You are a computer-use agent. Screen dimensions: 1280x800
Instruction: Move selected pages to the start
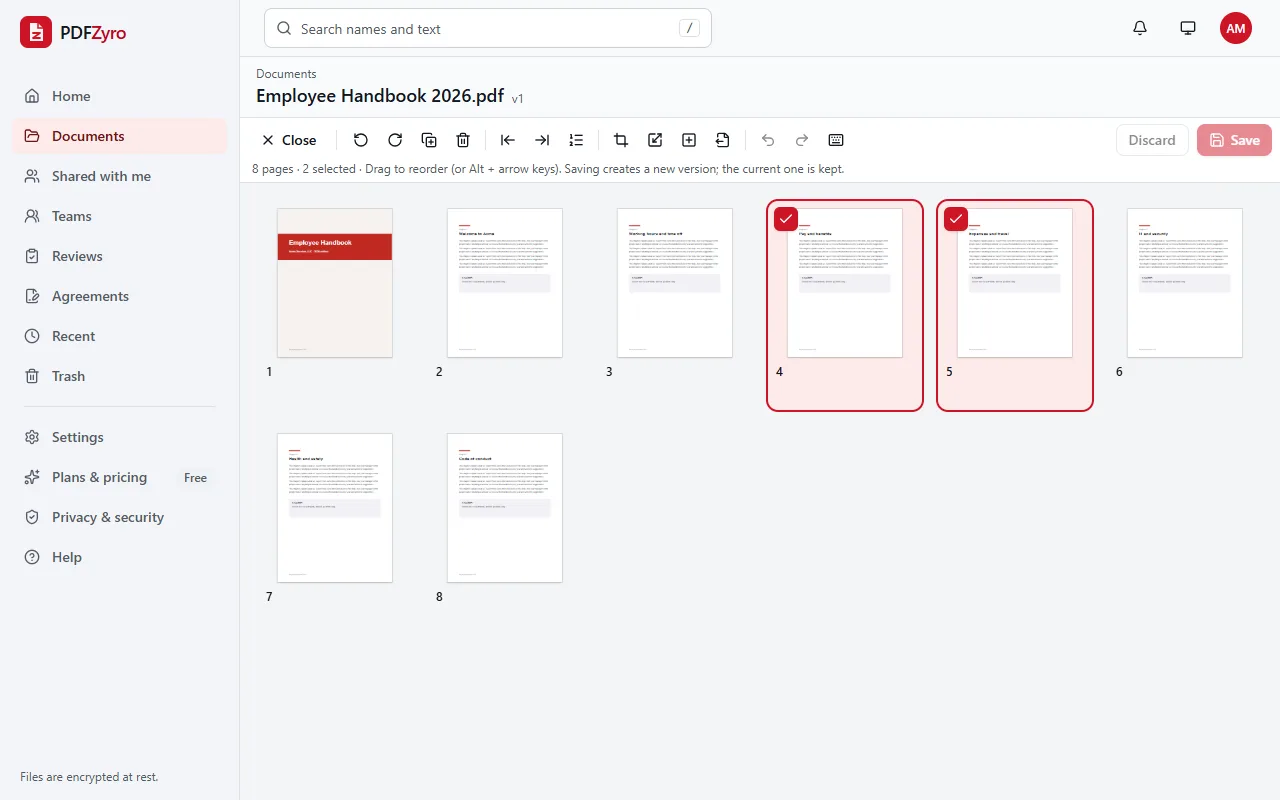pos(508,140)
